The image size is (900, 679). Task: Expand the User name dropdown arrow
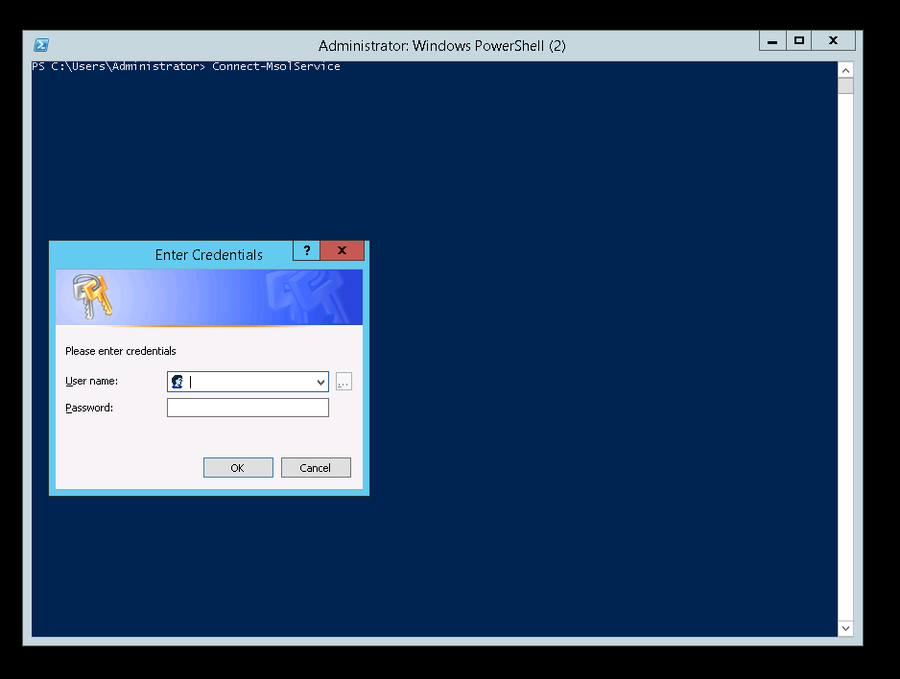(x=320, y=382)
